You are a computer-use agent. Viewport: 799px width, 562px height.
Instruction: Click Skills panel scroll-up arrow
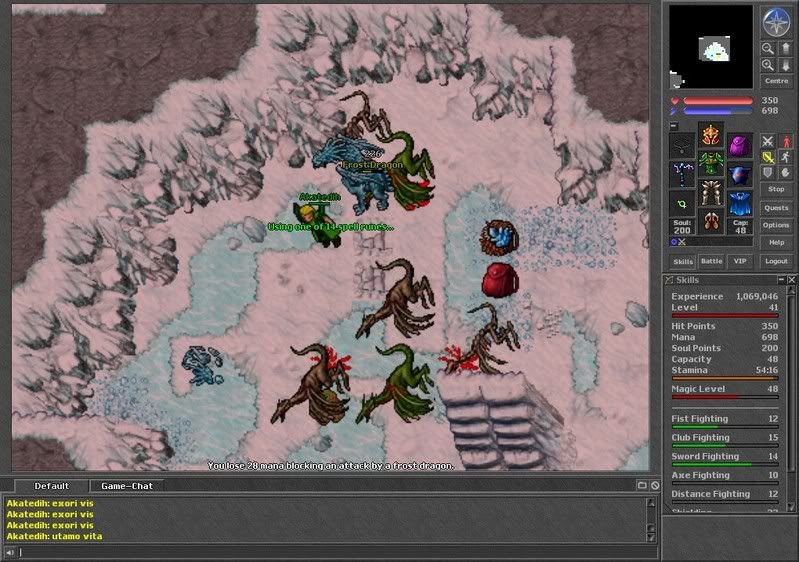[791, 290]
